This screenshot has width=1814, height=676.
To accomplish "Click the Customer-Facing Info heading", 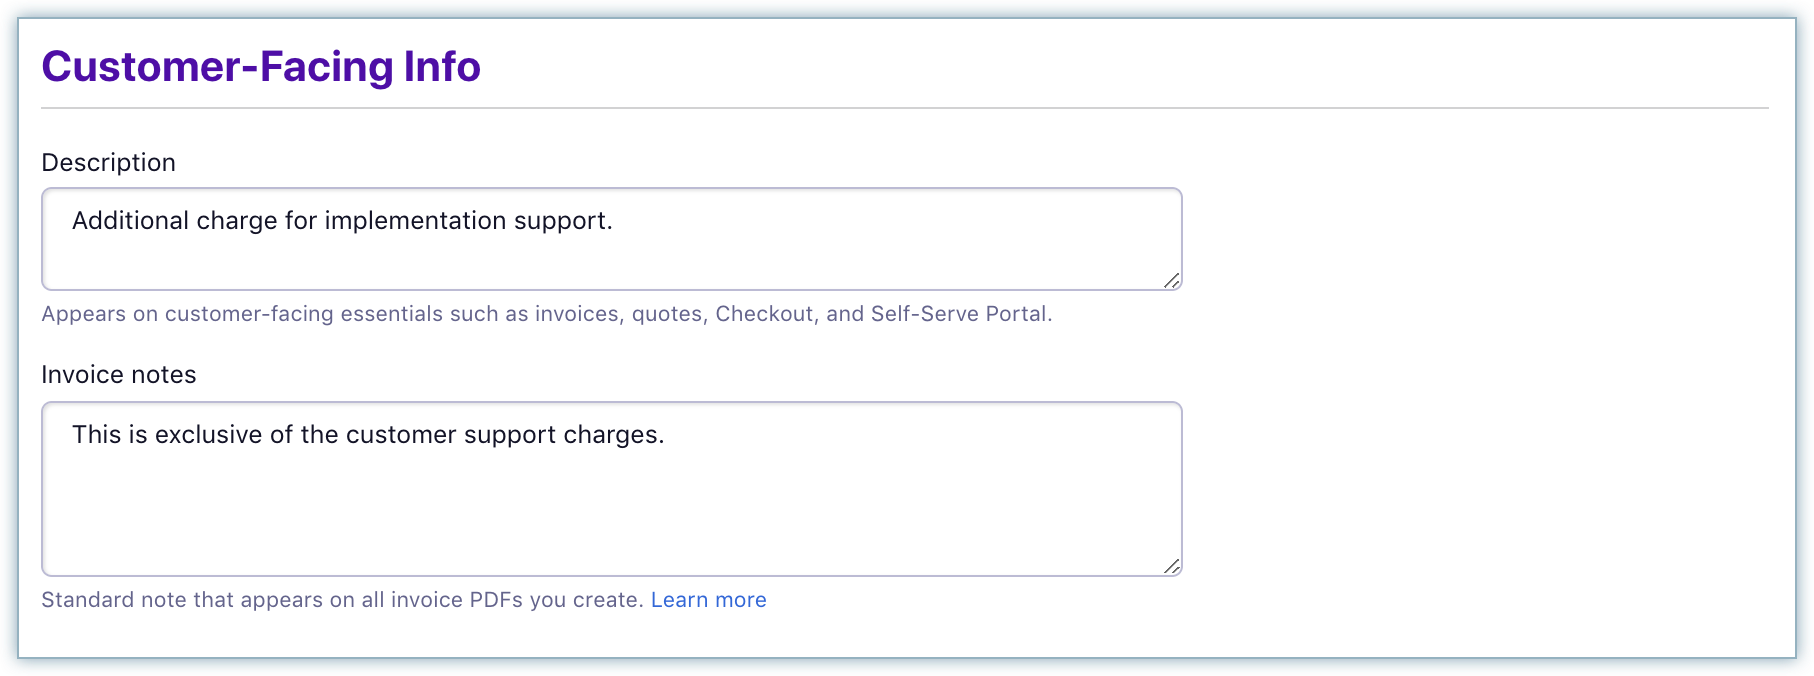I will point(261,67).
